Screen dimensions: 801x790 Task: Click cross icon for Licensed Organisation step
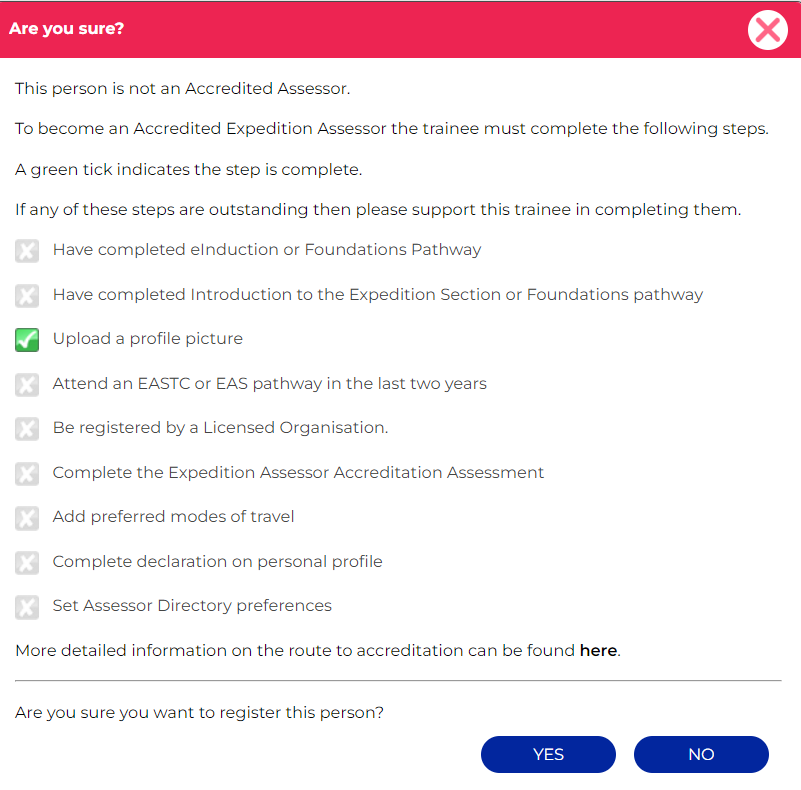pos(27,429)
